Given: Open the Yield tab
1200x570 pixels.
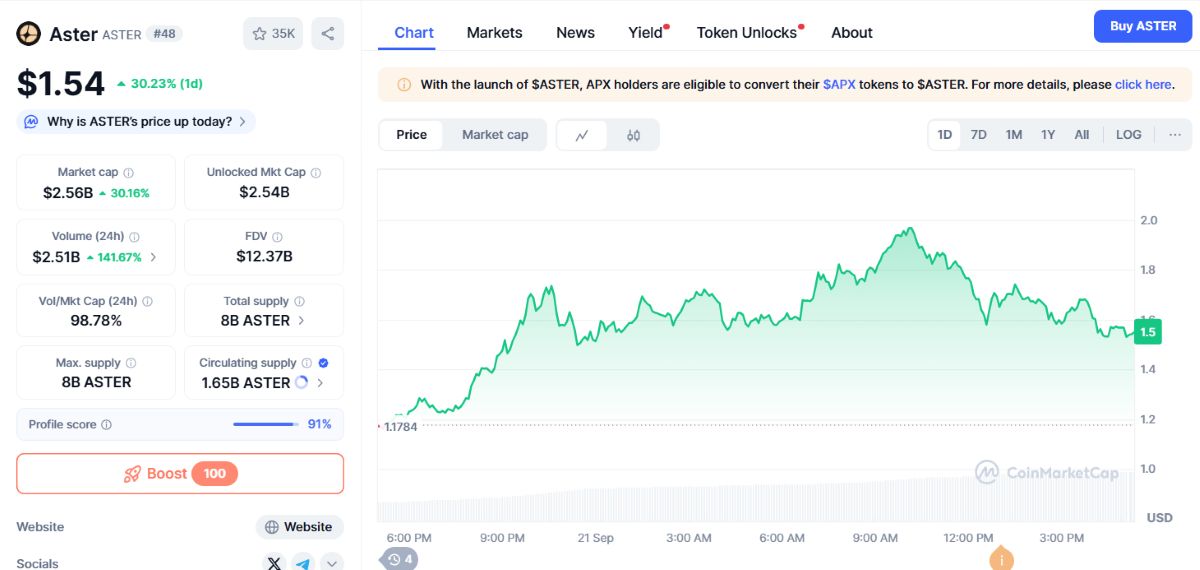Looking at the screenshot, I should [x=647, y=33].
